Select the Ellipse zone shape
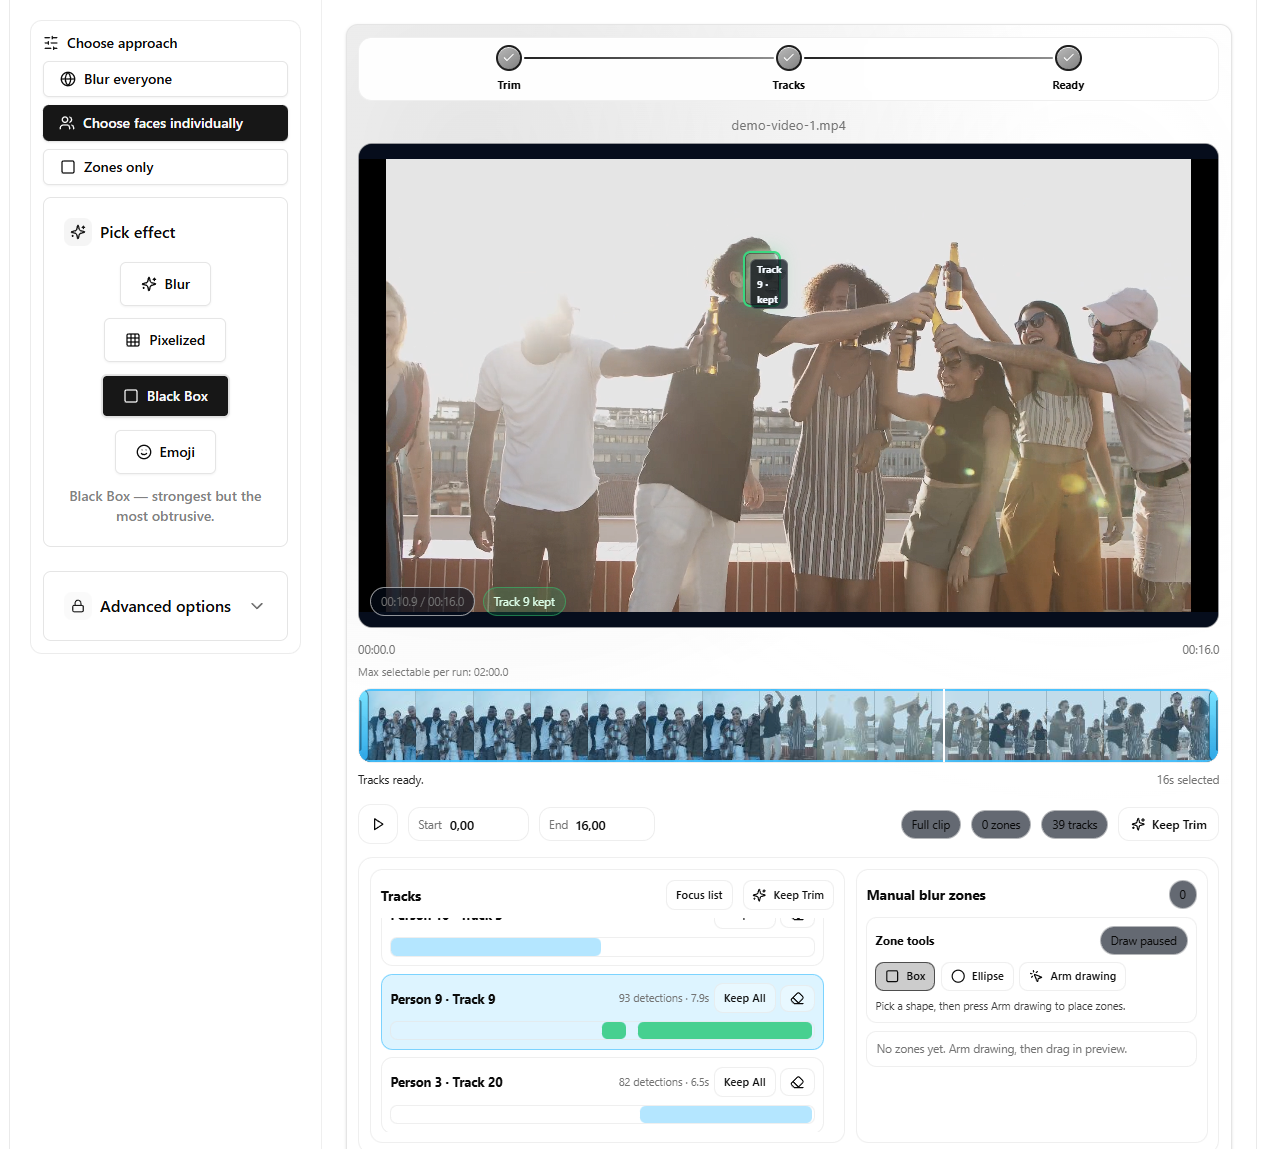Viewport: 1262px width, 1149px height. (977, 977)
